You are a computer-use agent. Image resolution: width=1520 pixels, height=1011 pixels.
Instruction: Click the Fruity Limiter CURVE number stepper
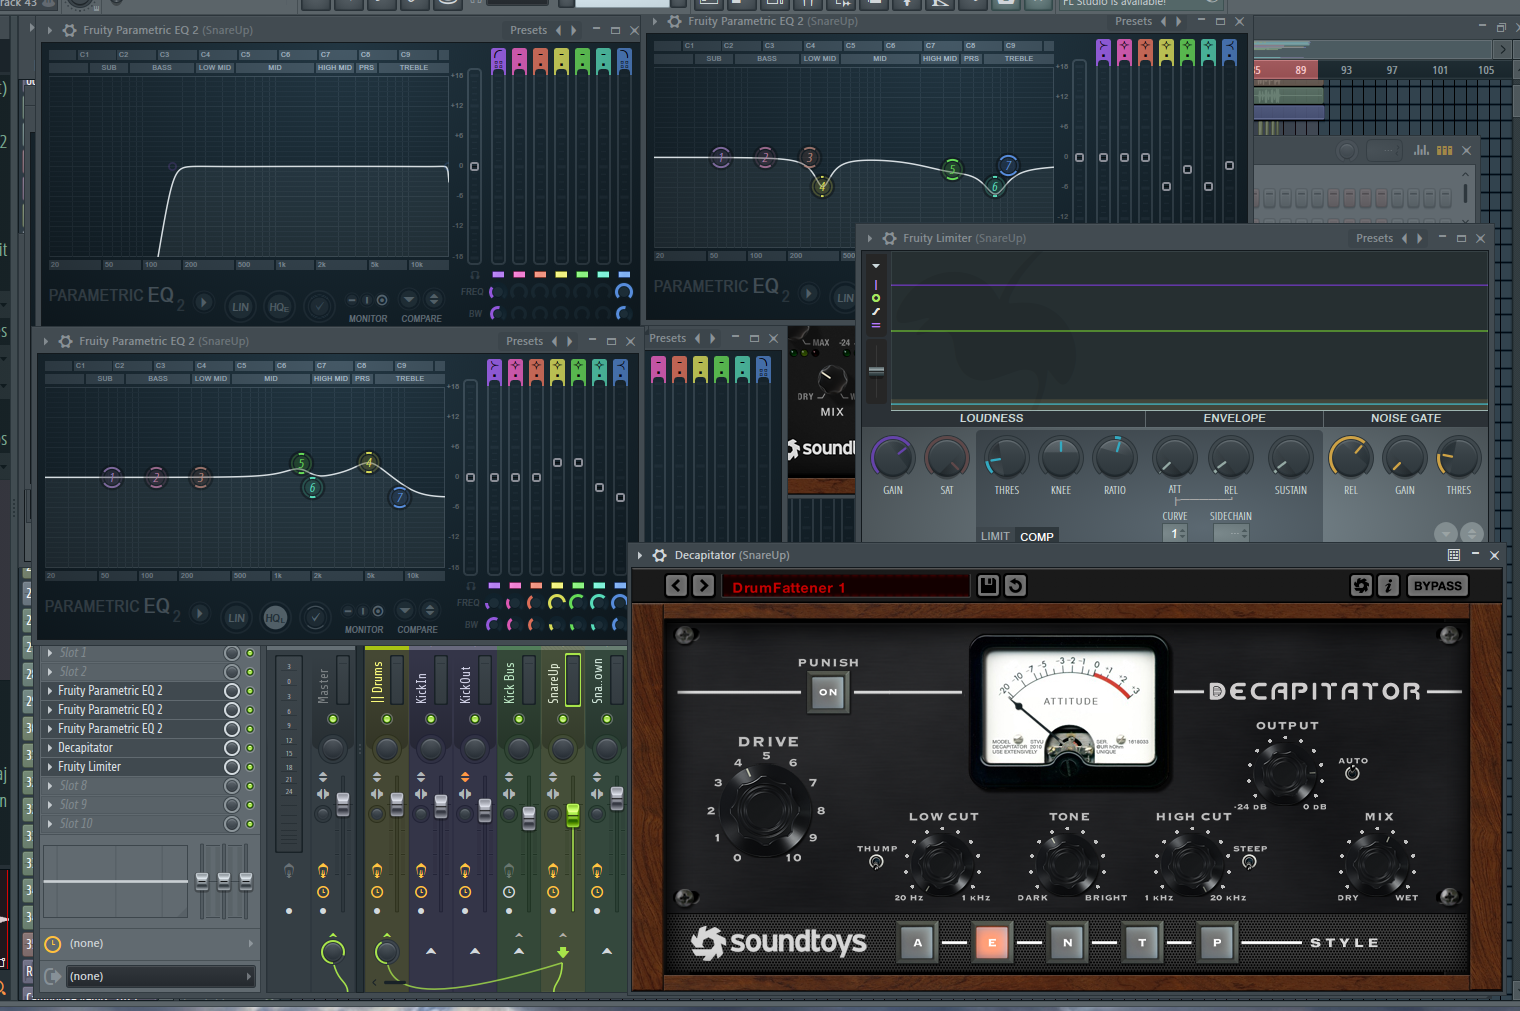coord(1177,534)
